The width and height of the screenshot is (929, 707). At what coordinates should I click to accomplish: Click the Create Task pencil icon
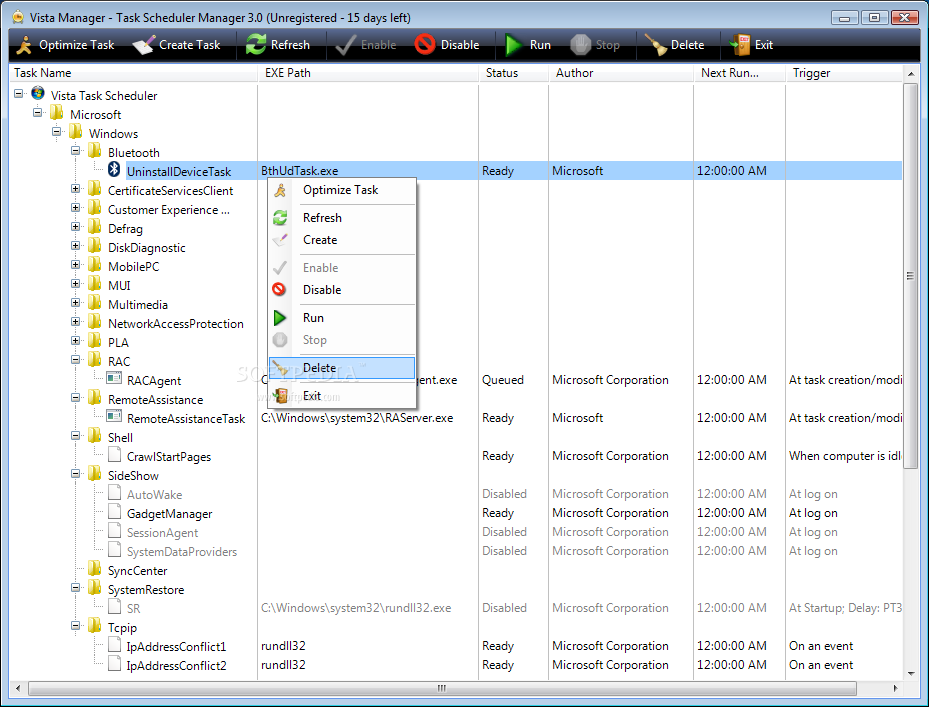point(143,45)
